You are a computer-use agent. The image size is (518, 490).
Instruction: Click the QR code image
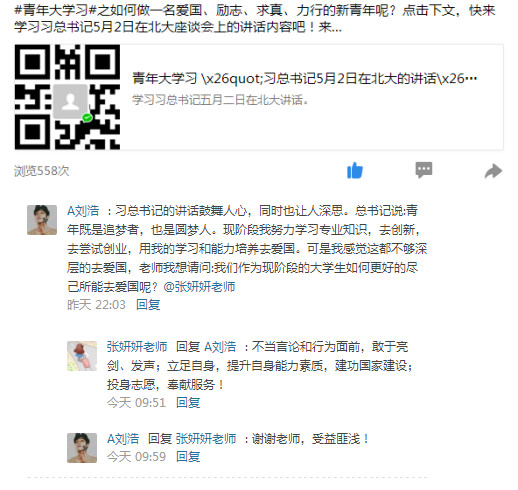pyautogui.click(x=67, y=97)
